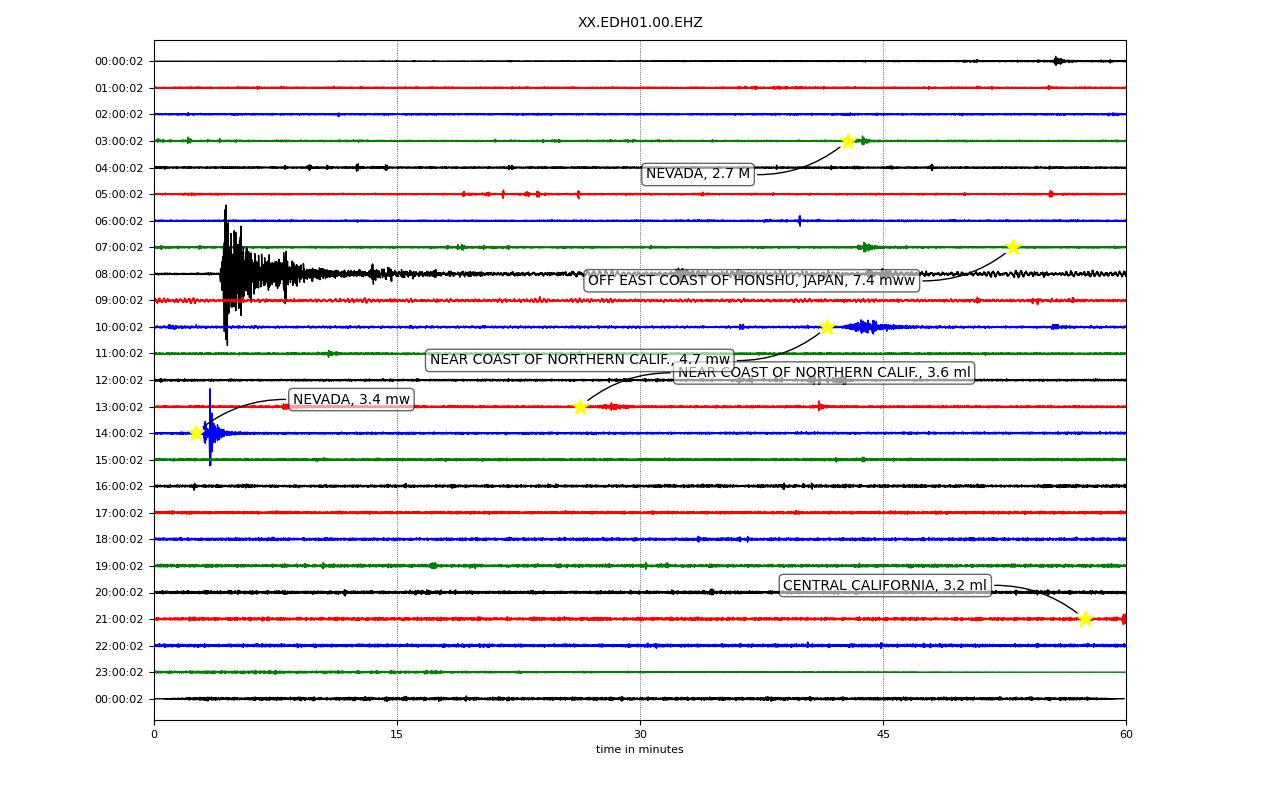The height and width of the screenshot is (800, 1280).
Task: Click the yellow star for Nevada 2.7 M
Action: [x=848, y=141]
